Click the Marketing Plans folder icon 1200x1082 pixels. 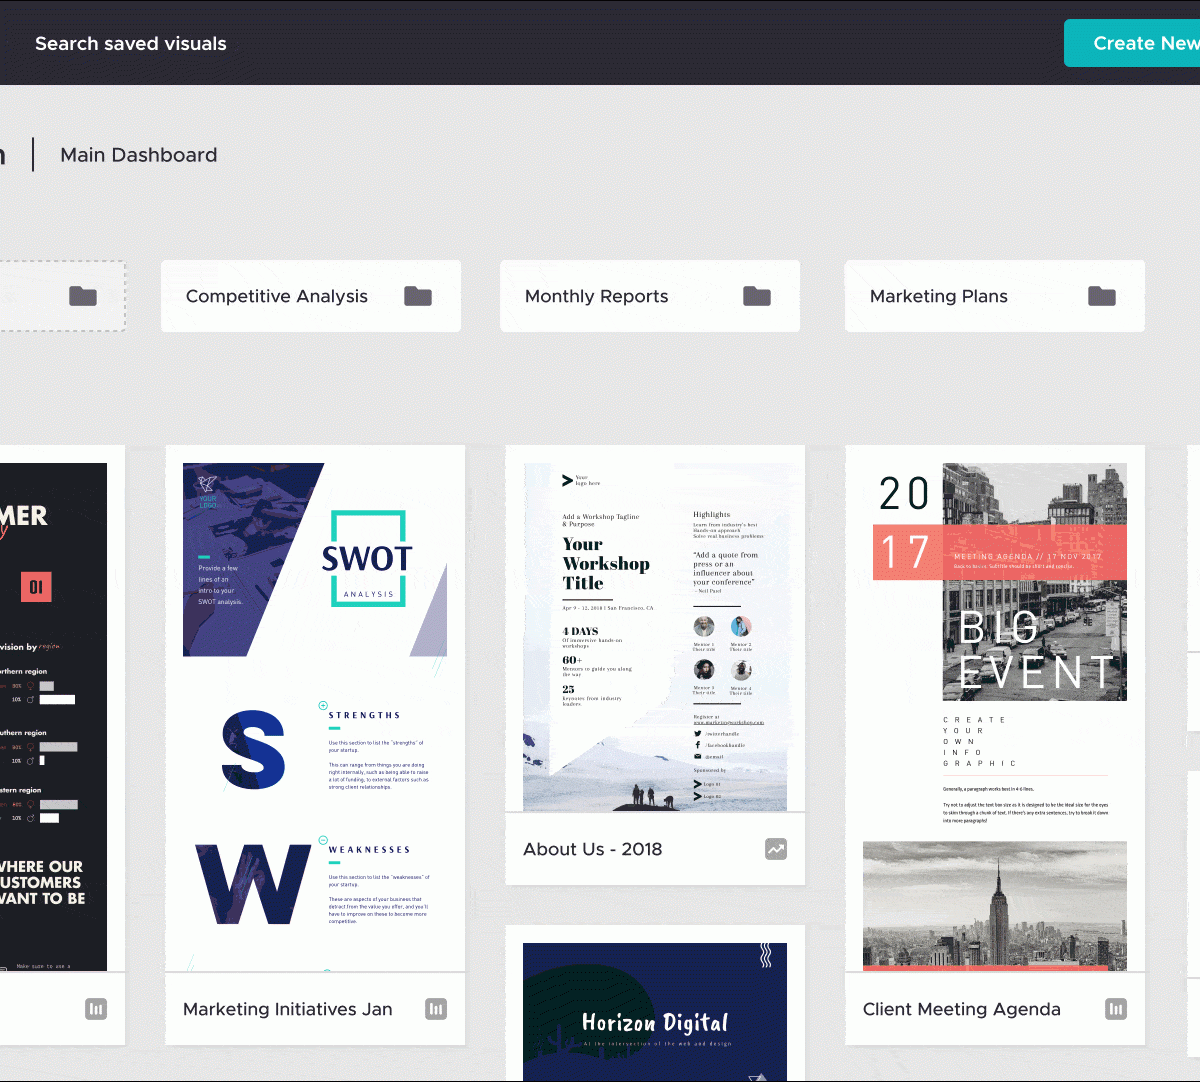[x=1101, y=296]
